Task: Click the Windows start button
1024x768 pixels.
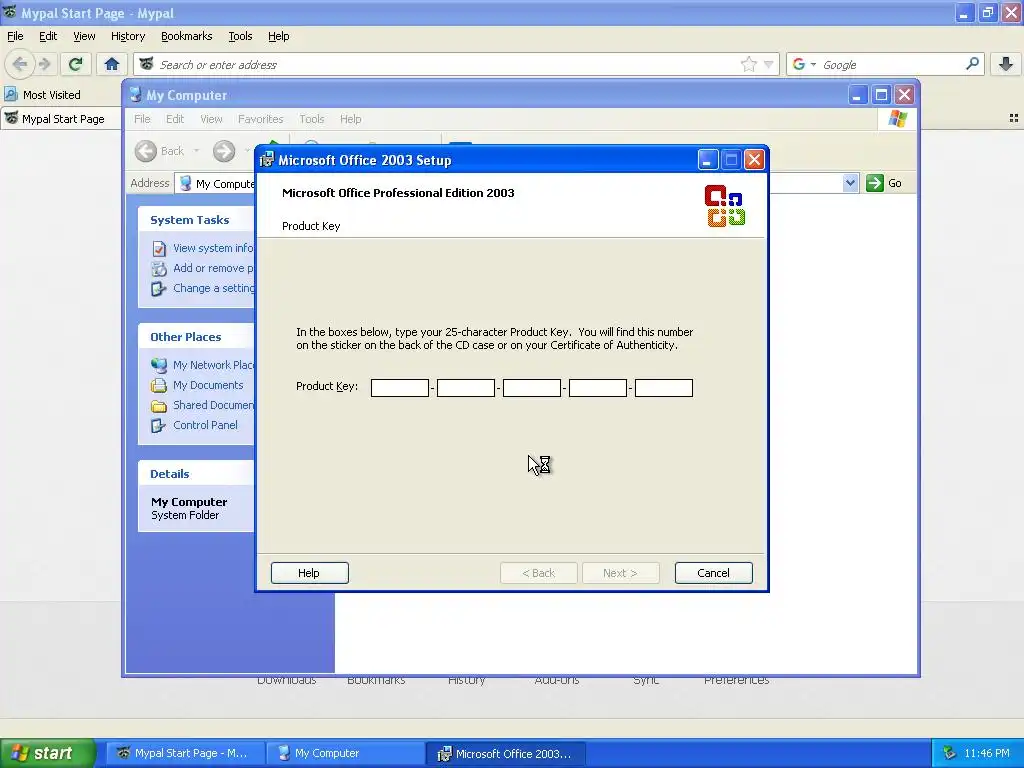Action: pos(47,754)
